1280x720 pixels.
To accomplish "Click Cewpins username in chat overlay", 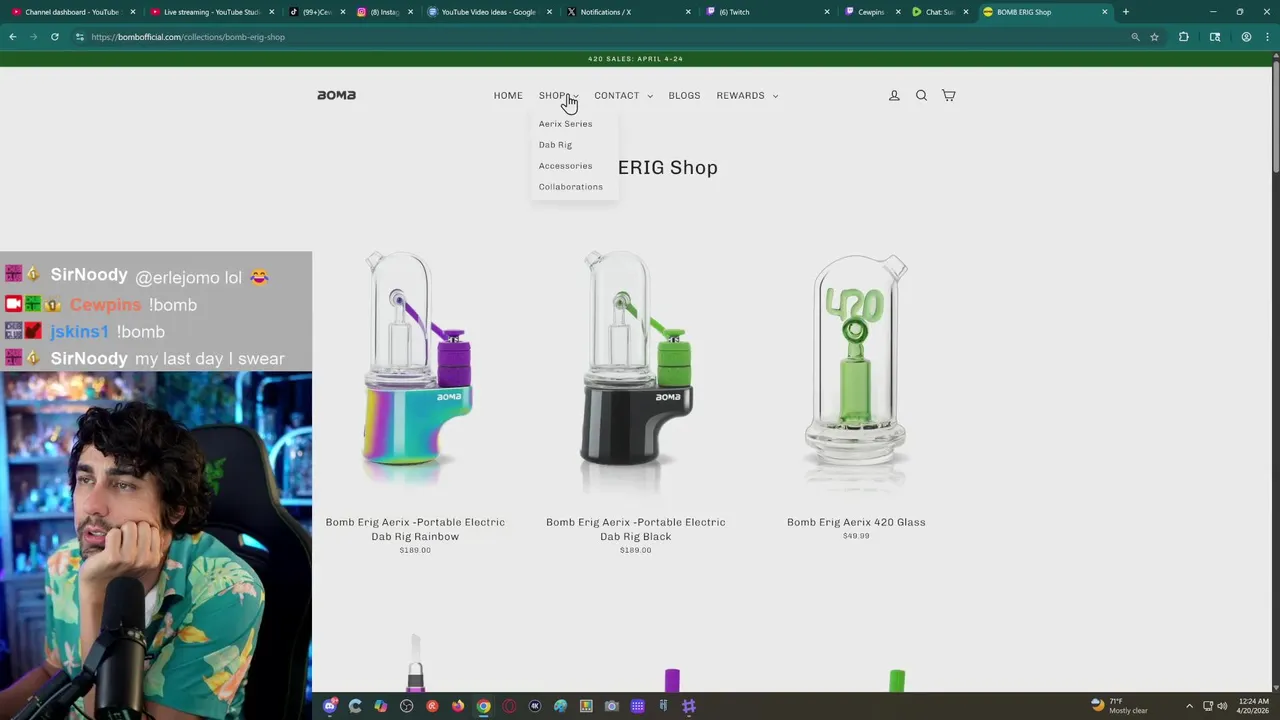I will [105, 305].
